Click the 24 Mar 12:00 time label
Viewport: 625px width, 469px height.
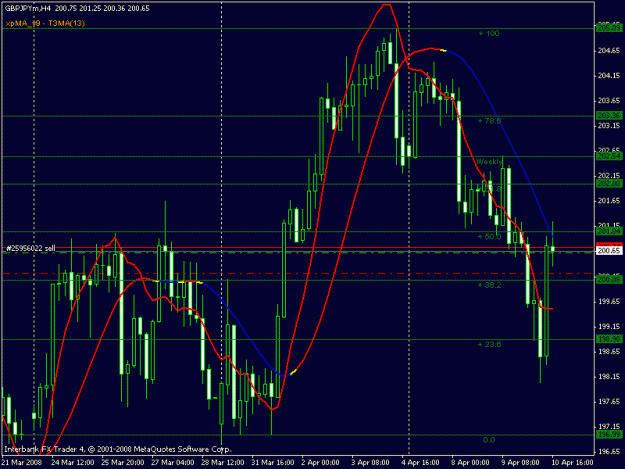point(73,463)
